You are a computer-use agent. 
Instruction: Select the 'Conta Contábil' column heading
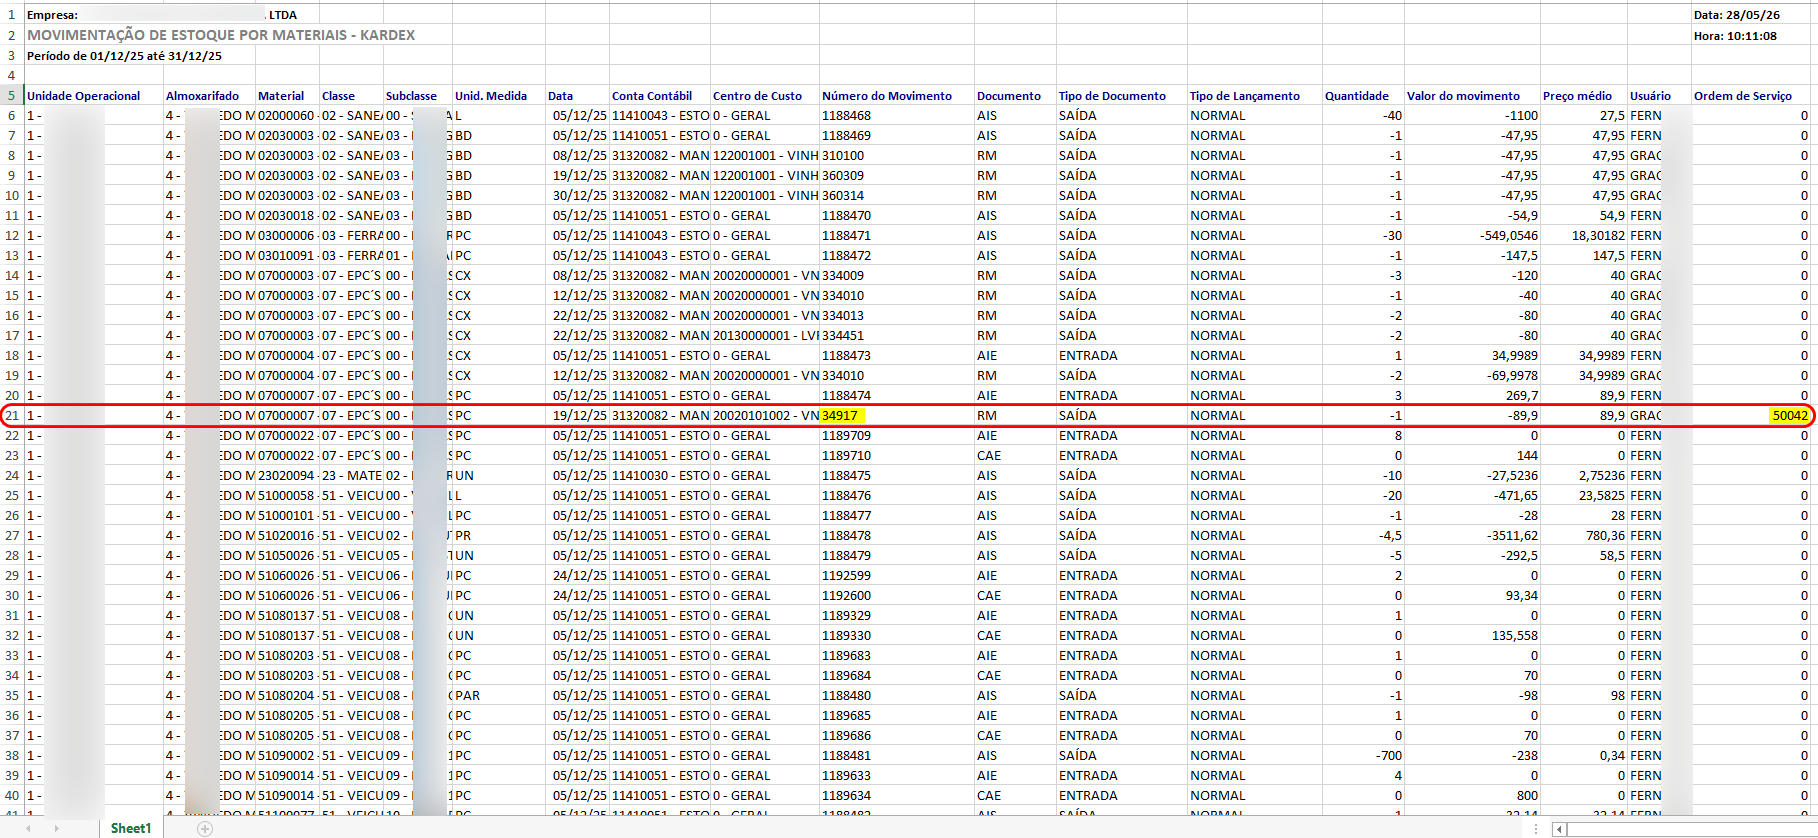pyautogui.click(x=652, y=96)
